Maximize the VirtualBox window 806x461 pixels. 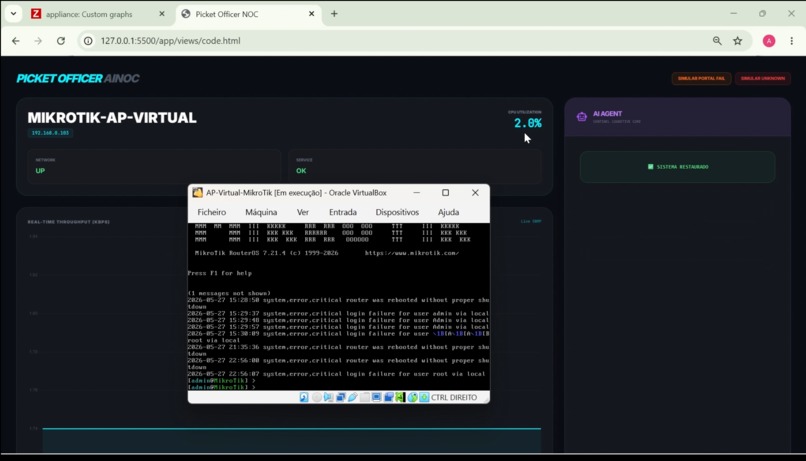(x=446, y=193)
